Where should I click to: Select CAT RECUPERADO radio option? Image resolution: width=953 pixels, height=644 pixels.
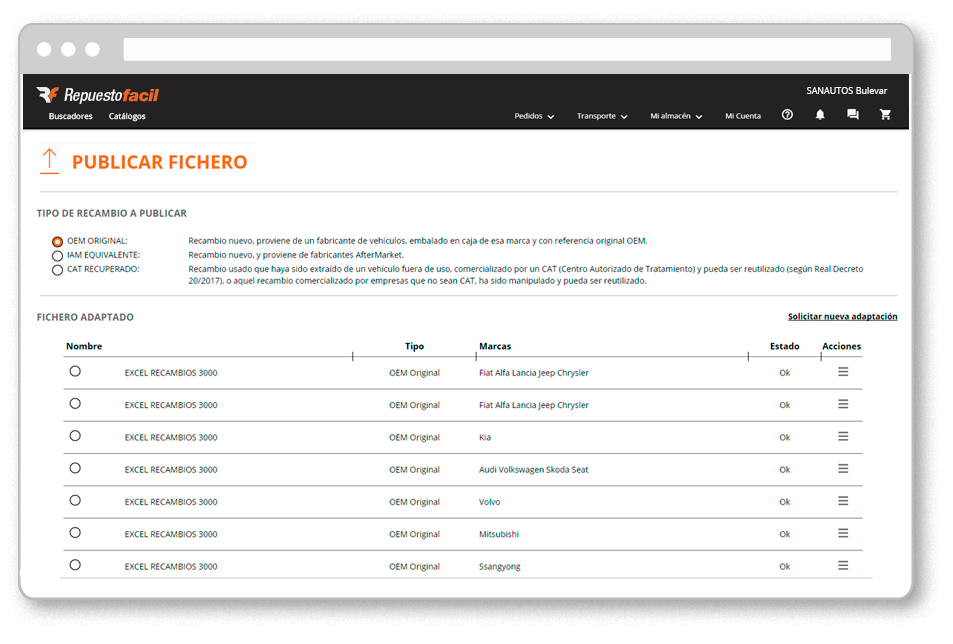(57, 270)
